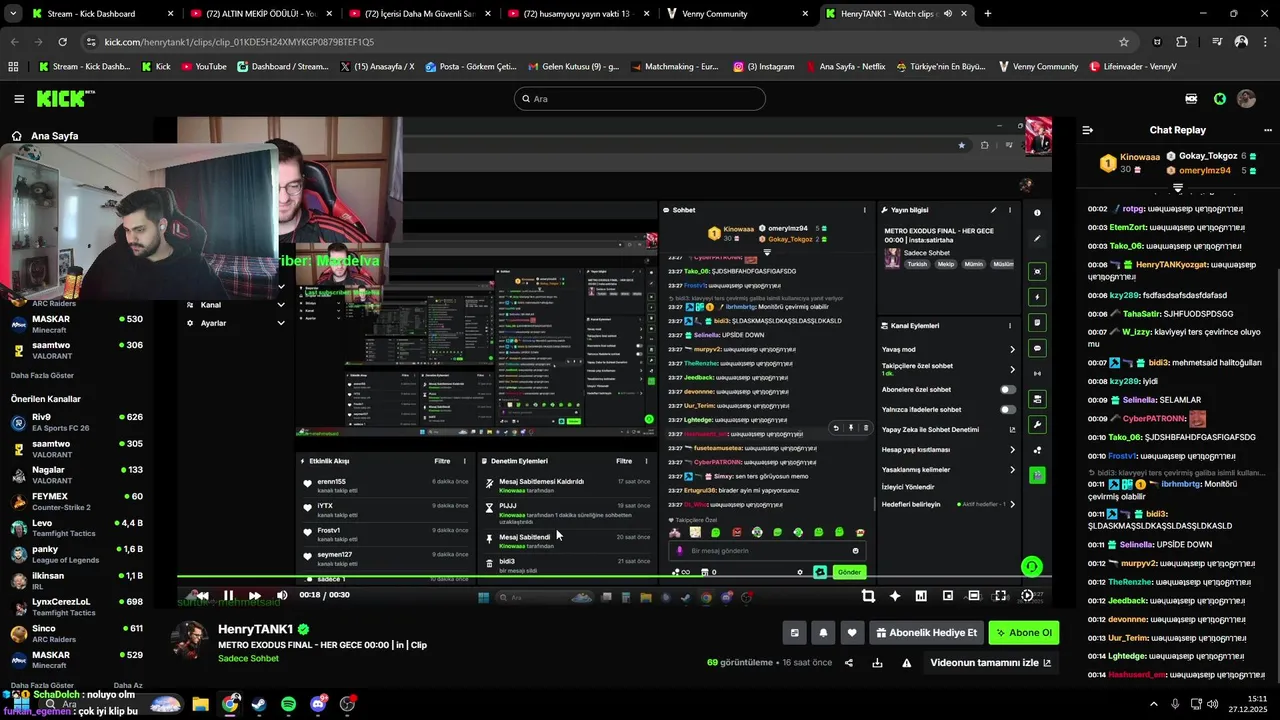
Task: Share the clip using the share icon
Action: click(x=849, y=662)
